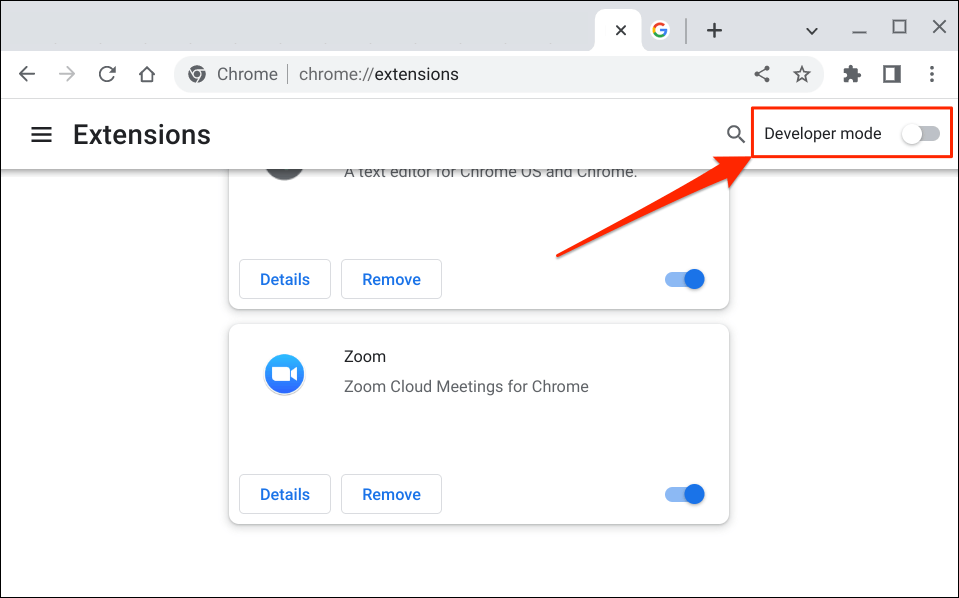959x598 pixels.
Task: Switch to the Google tab
Action: pyautogui.click(x=660, y=30)
